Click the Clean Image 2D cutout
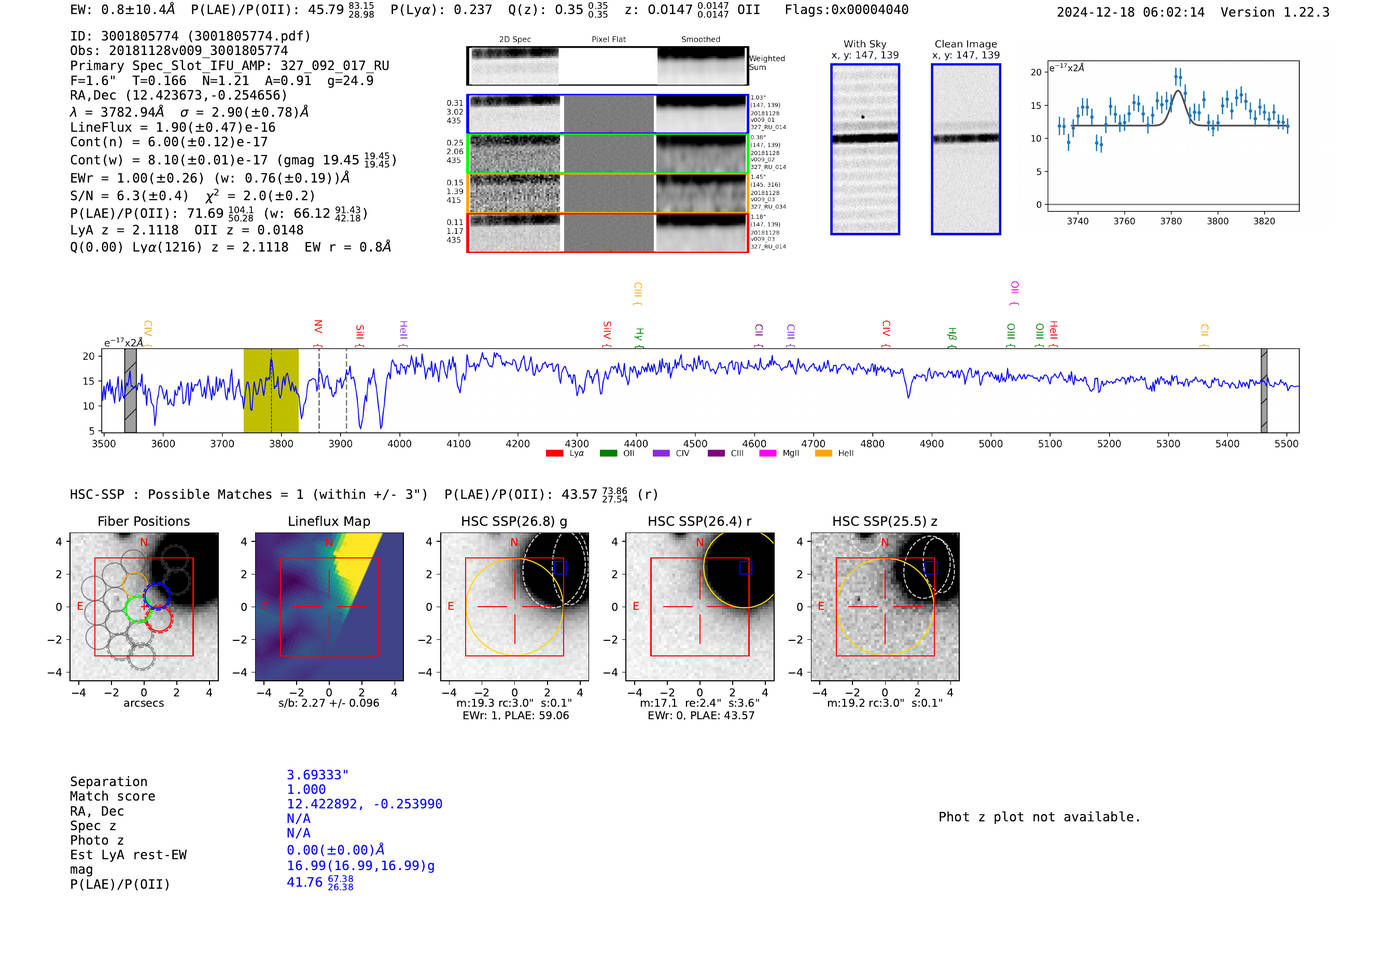The image size is (1400, 953). click(x=966, y=149)
